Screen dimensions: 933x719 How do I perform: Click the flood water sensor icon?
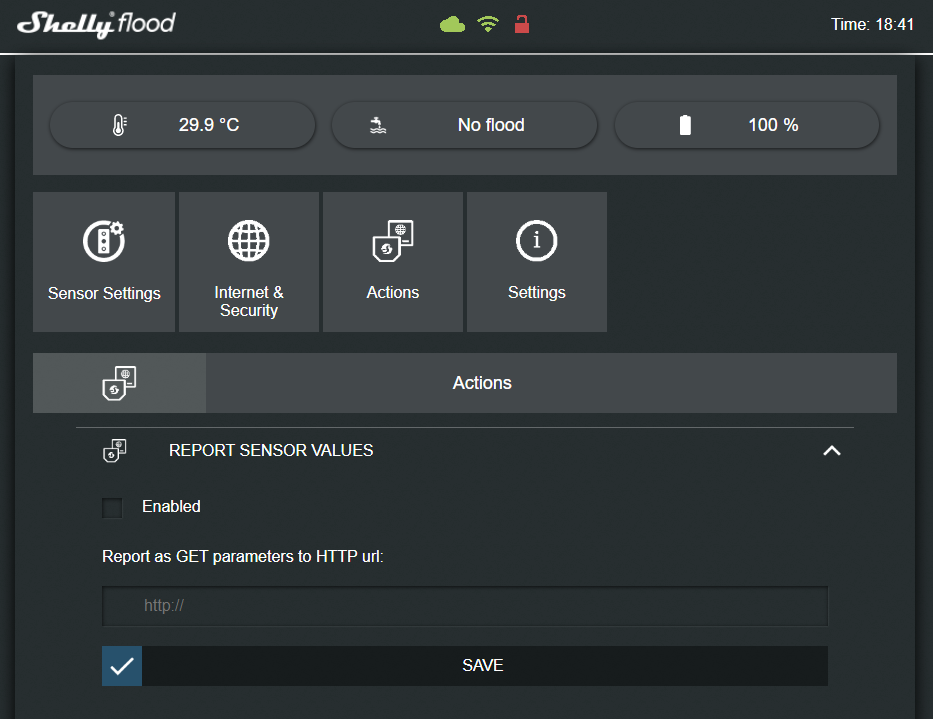click(x=377, y=125)
